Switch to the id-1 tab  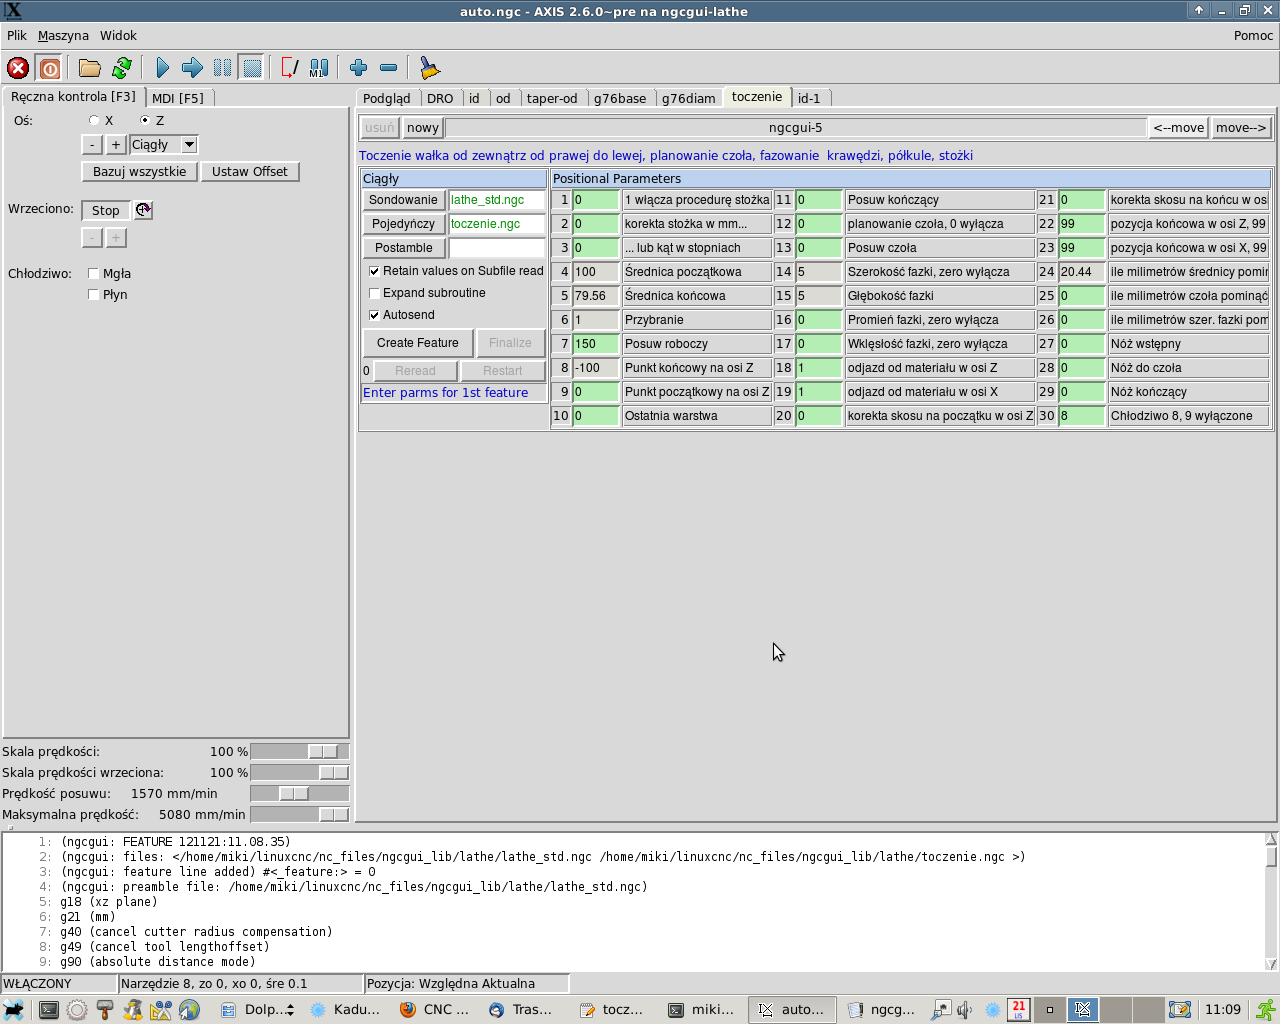[809, 98]
